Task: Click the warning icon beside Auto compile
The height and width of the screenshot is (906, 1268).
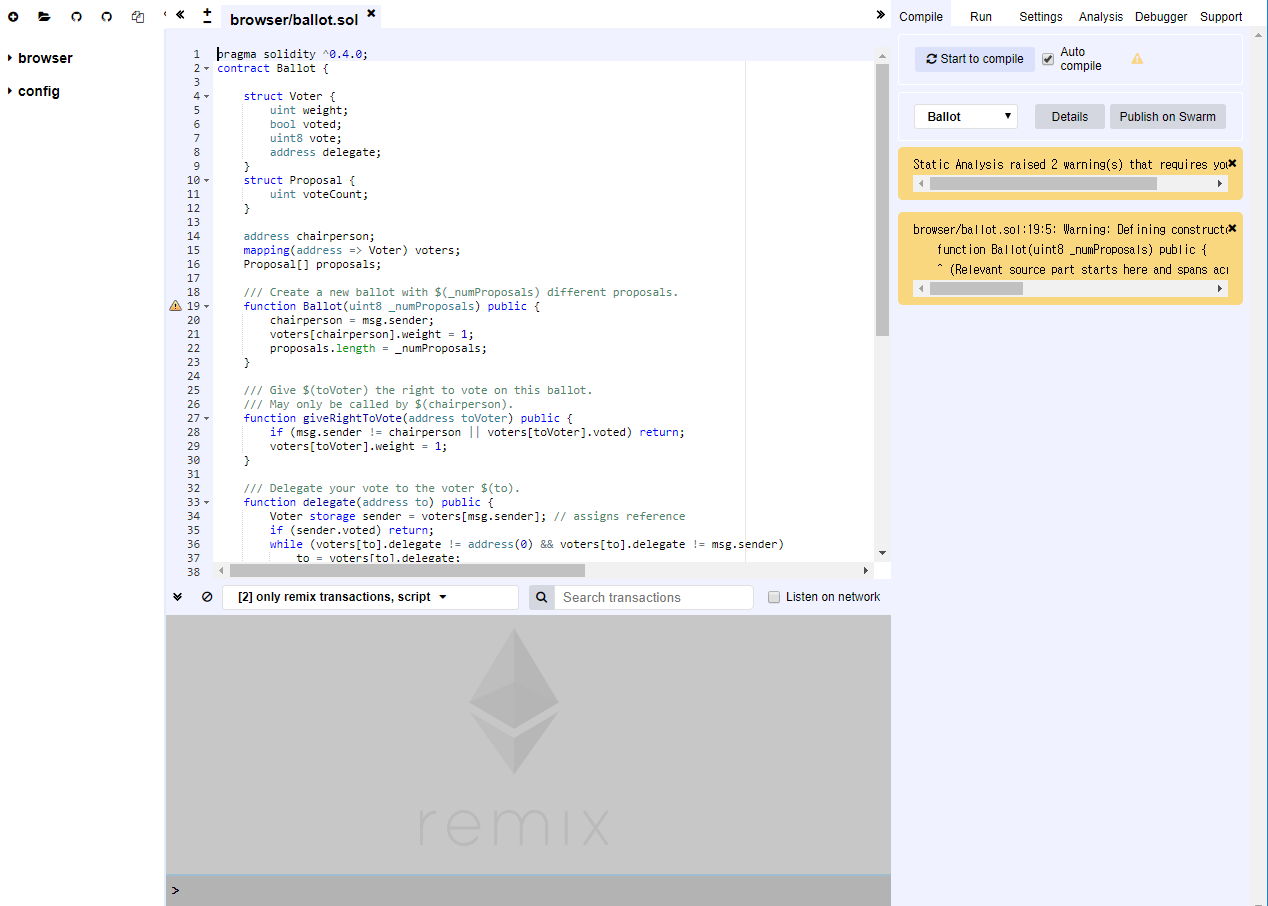Action: [1137, 58]
